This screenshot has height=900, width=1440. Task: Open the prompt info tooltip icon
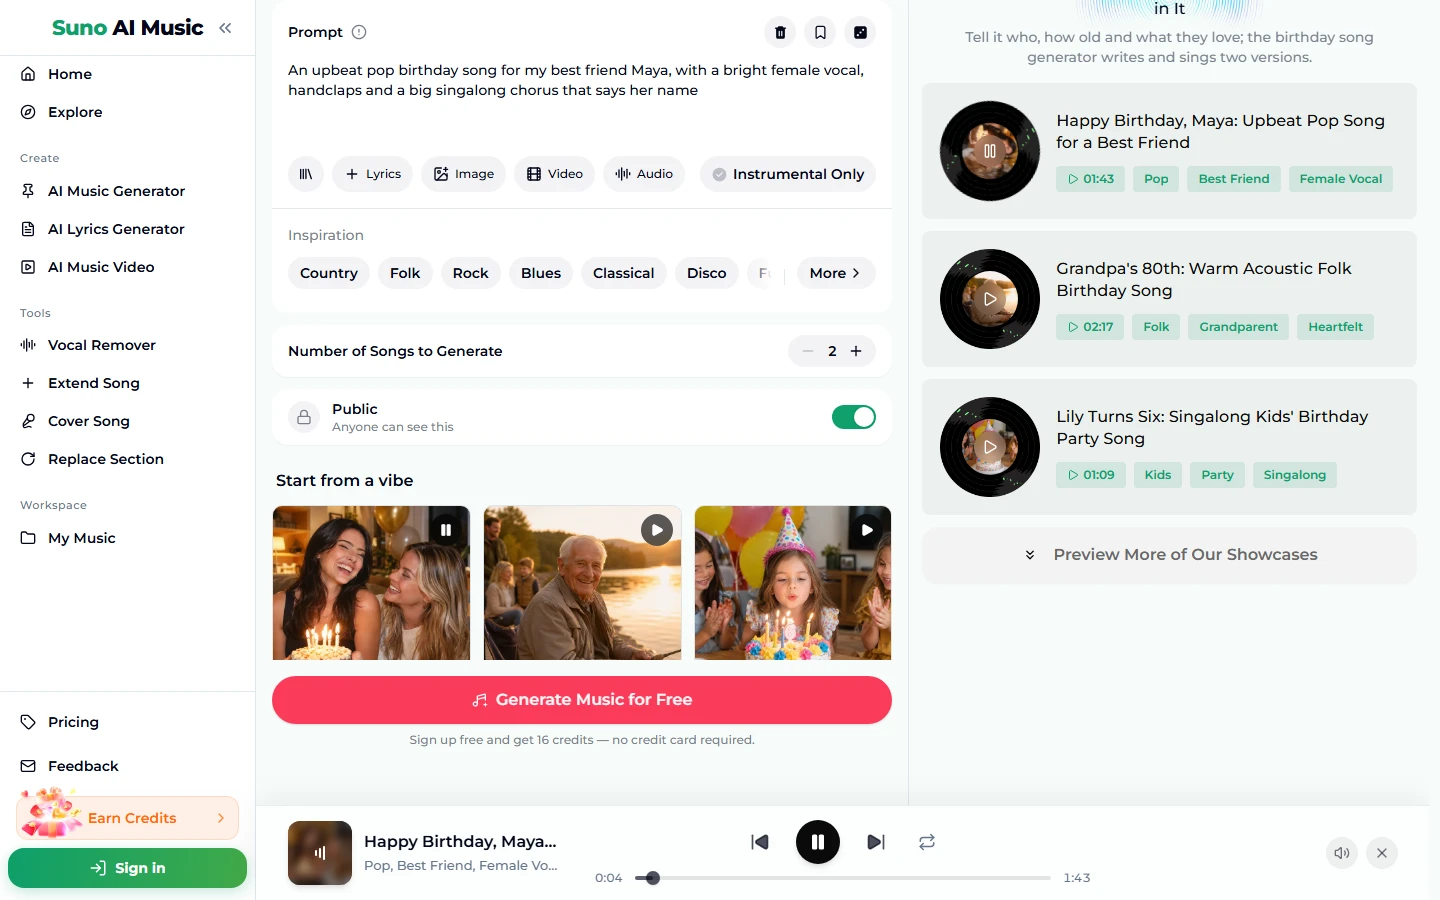pyautogui.click(x=359, y=32)
